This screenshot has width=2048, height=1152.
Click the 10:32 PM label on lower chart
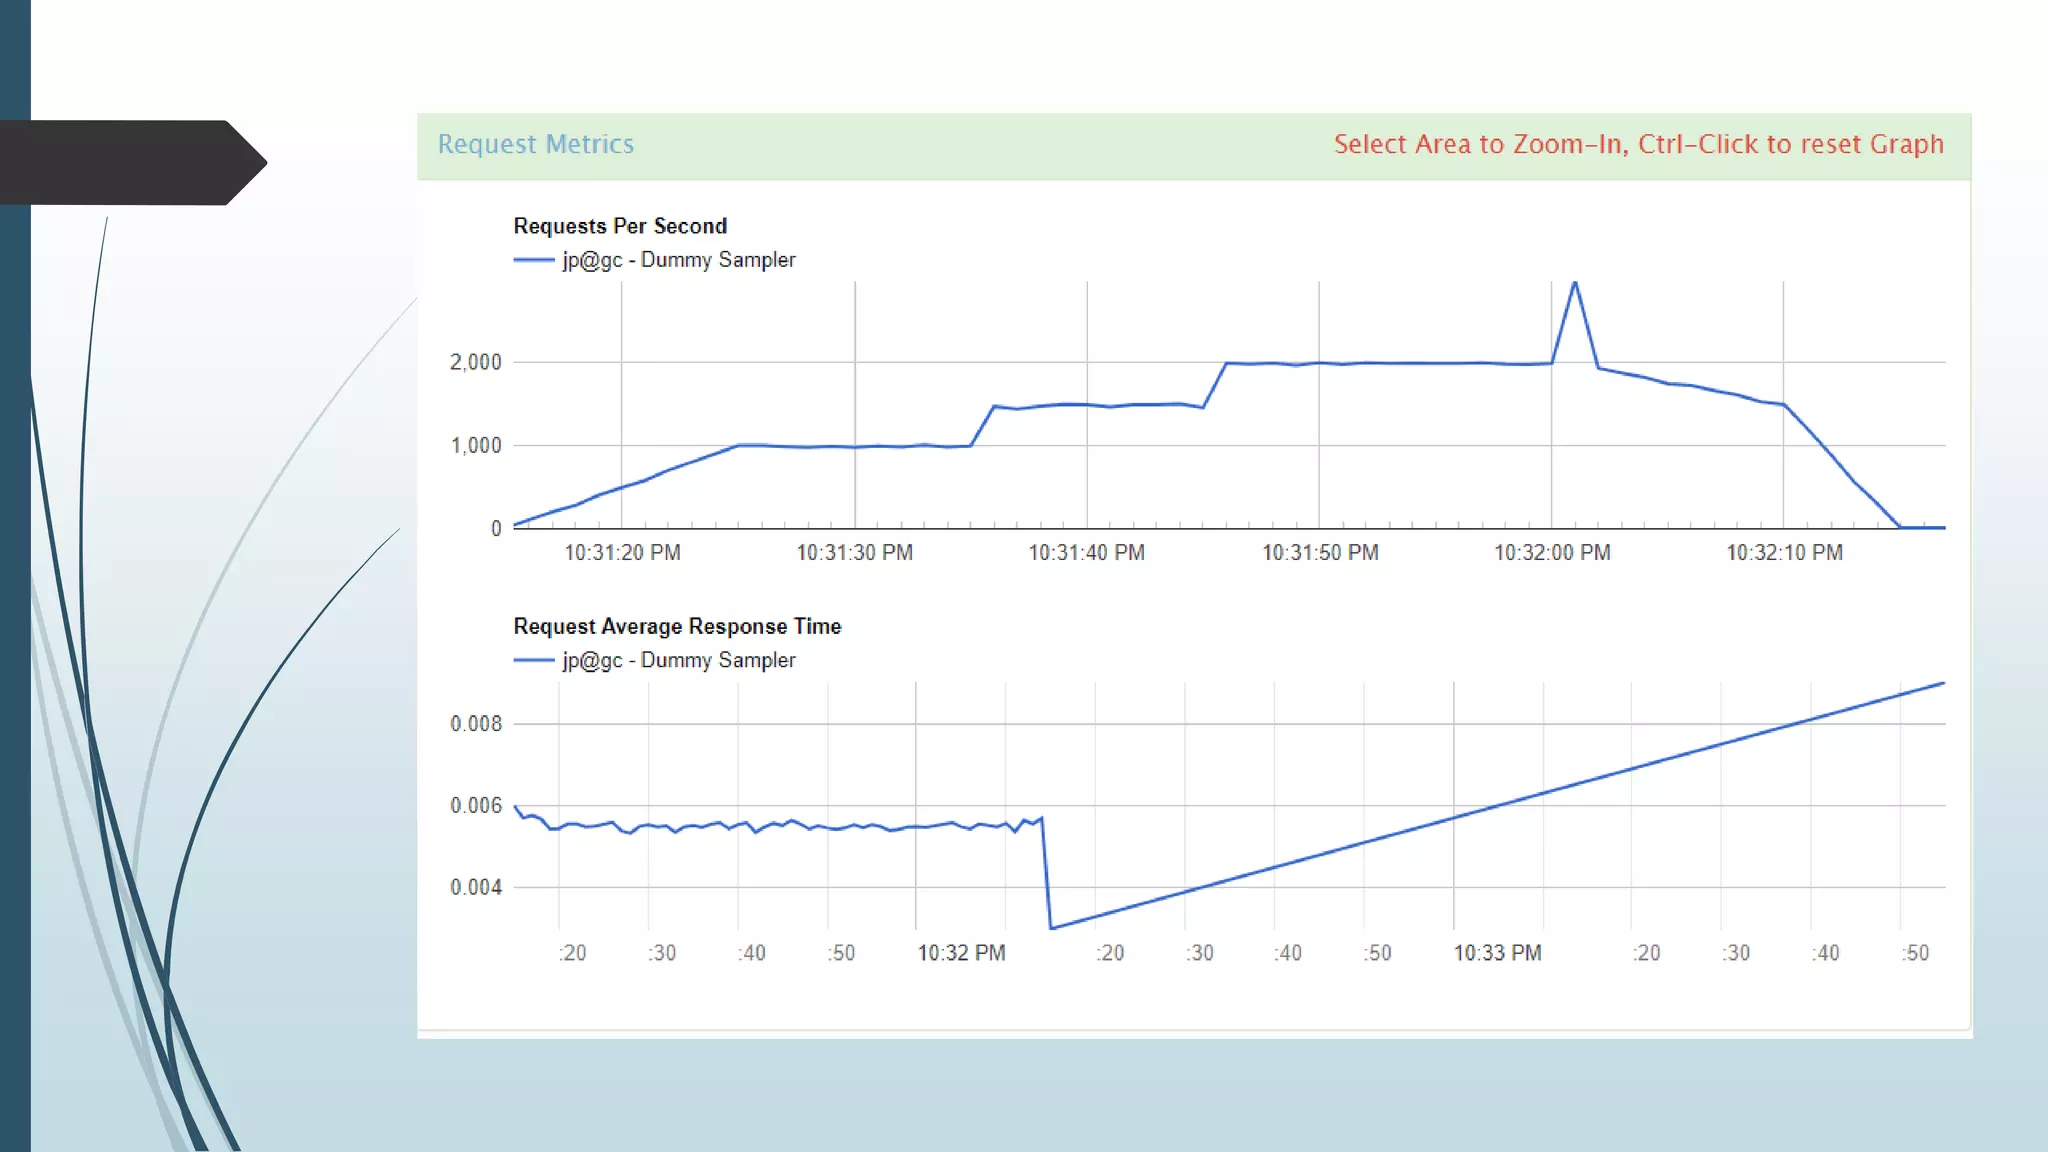tap(961, 953)
